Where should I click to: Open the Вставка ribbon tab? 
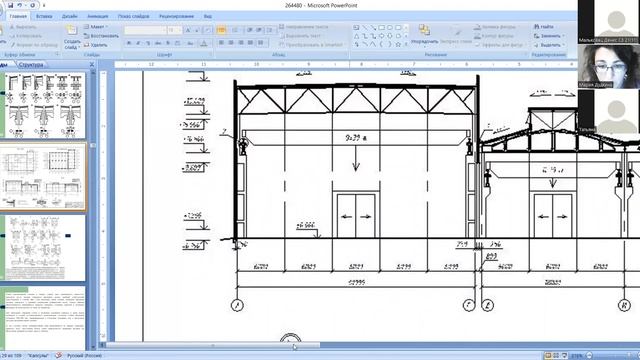44,16
